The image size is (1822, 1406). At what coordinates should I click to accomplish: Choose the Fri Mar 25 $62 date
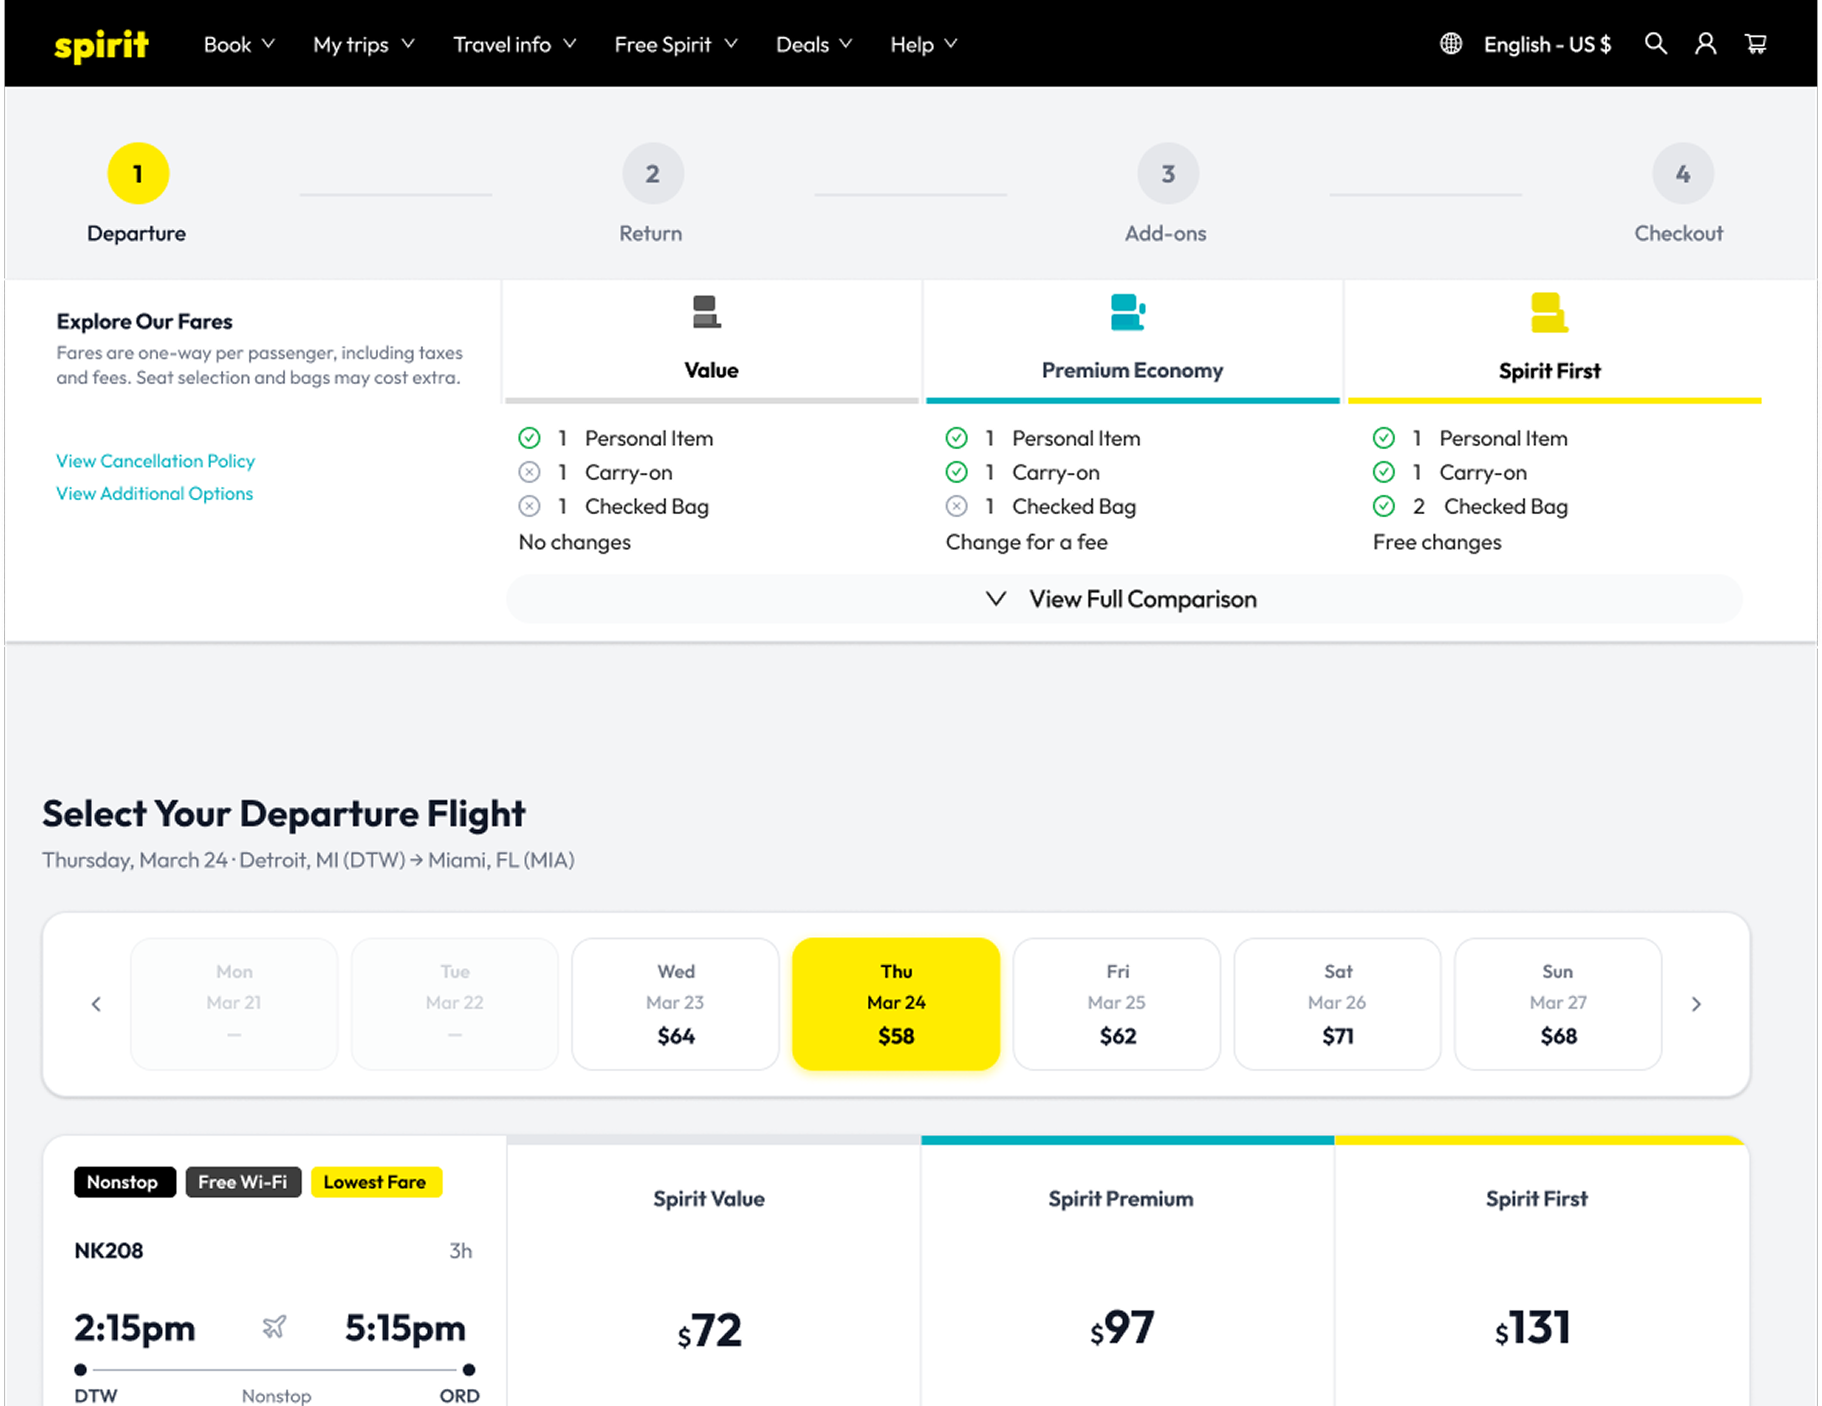pos(1117,1004)
